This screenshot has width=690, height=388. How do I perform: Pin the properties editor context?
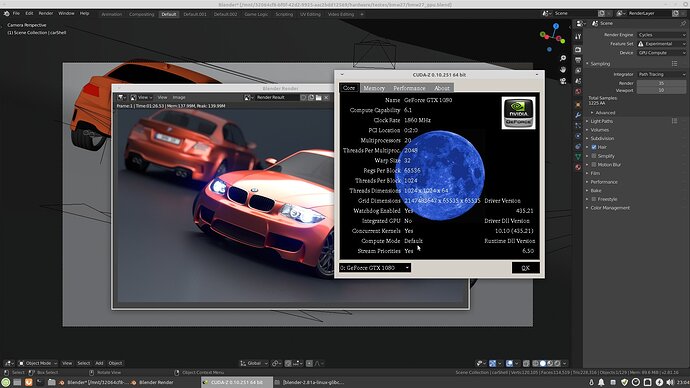(683, 23)
